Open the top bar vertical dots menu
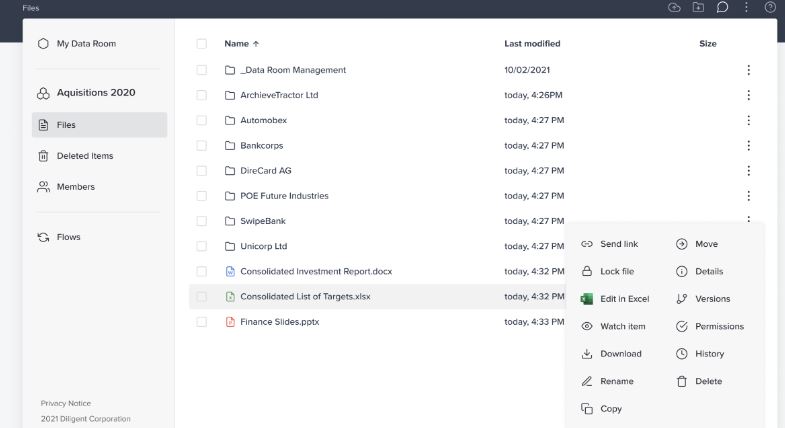The width and height of the screenshot is (785, 428). (746, 7)
